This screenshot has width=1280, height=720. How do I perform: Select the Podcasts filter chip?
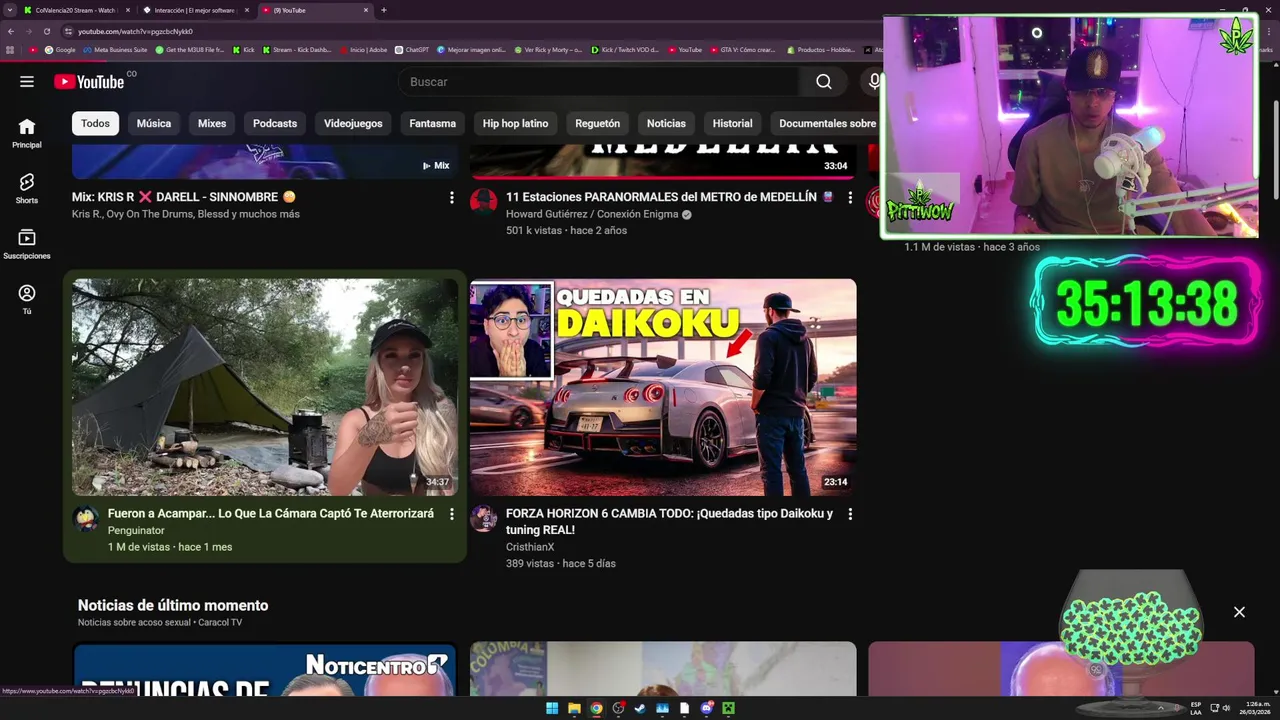pos(275,124)
